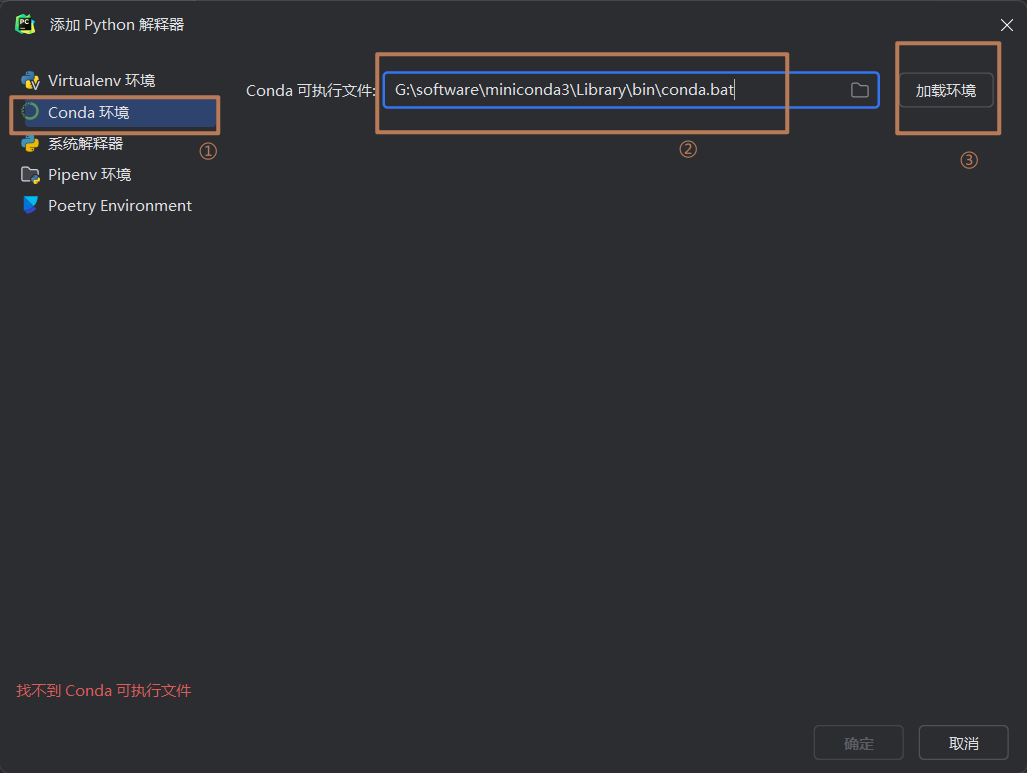Click the Pipenv folder icon
The width and height of the screenshot is (1027, 773).
tap(30, 174)
